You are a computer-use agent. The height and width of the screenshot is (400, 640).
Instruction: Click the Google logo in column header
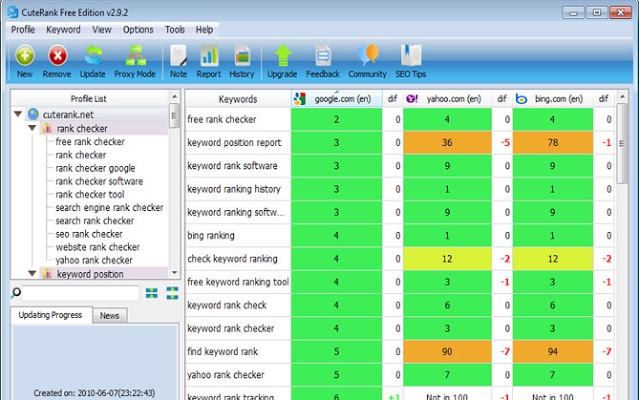(300, 99)
